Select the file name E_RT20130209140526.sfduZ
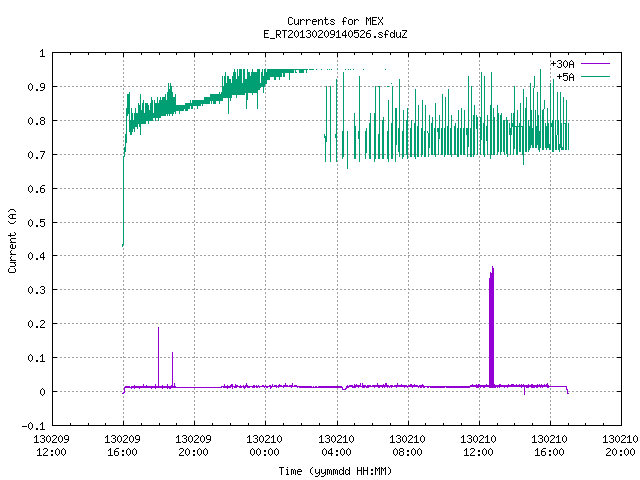The width and height of the screenshot is (640, 480). pyautogui.click(x=335, y=34)
